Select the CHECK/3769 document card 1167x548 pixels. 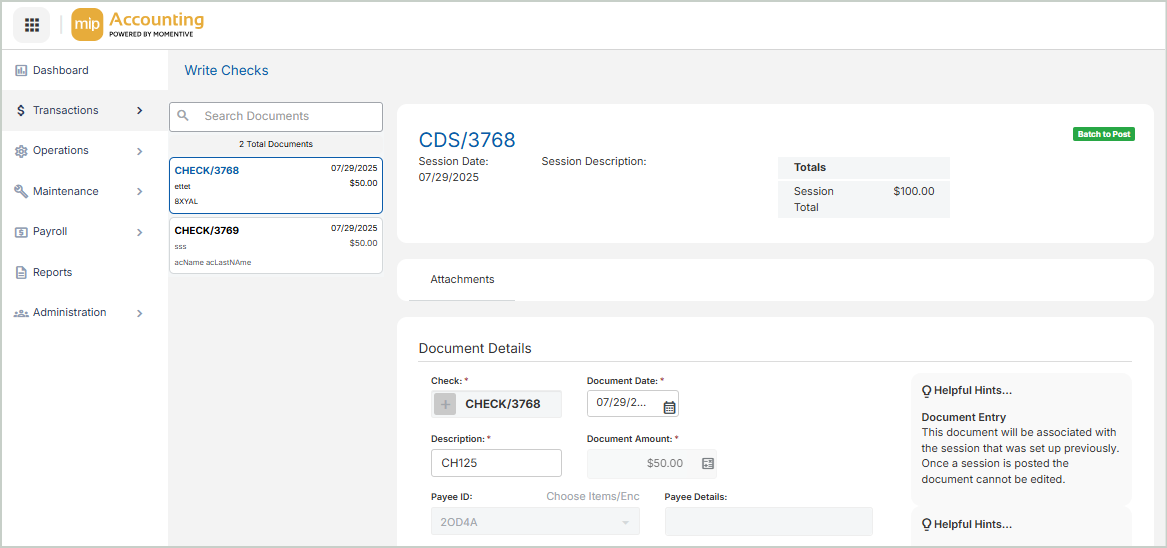click(x=275, y=246)
